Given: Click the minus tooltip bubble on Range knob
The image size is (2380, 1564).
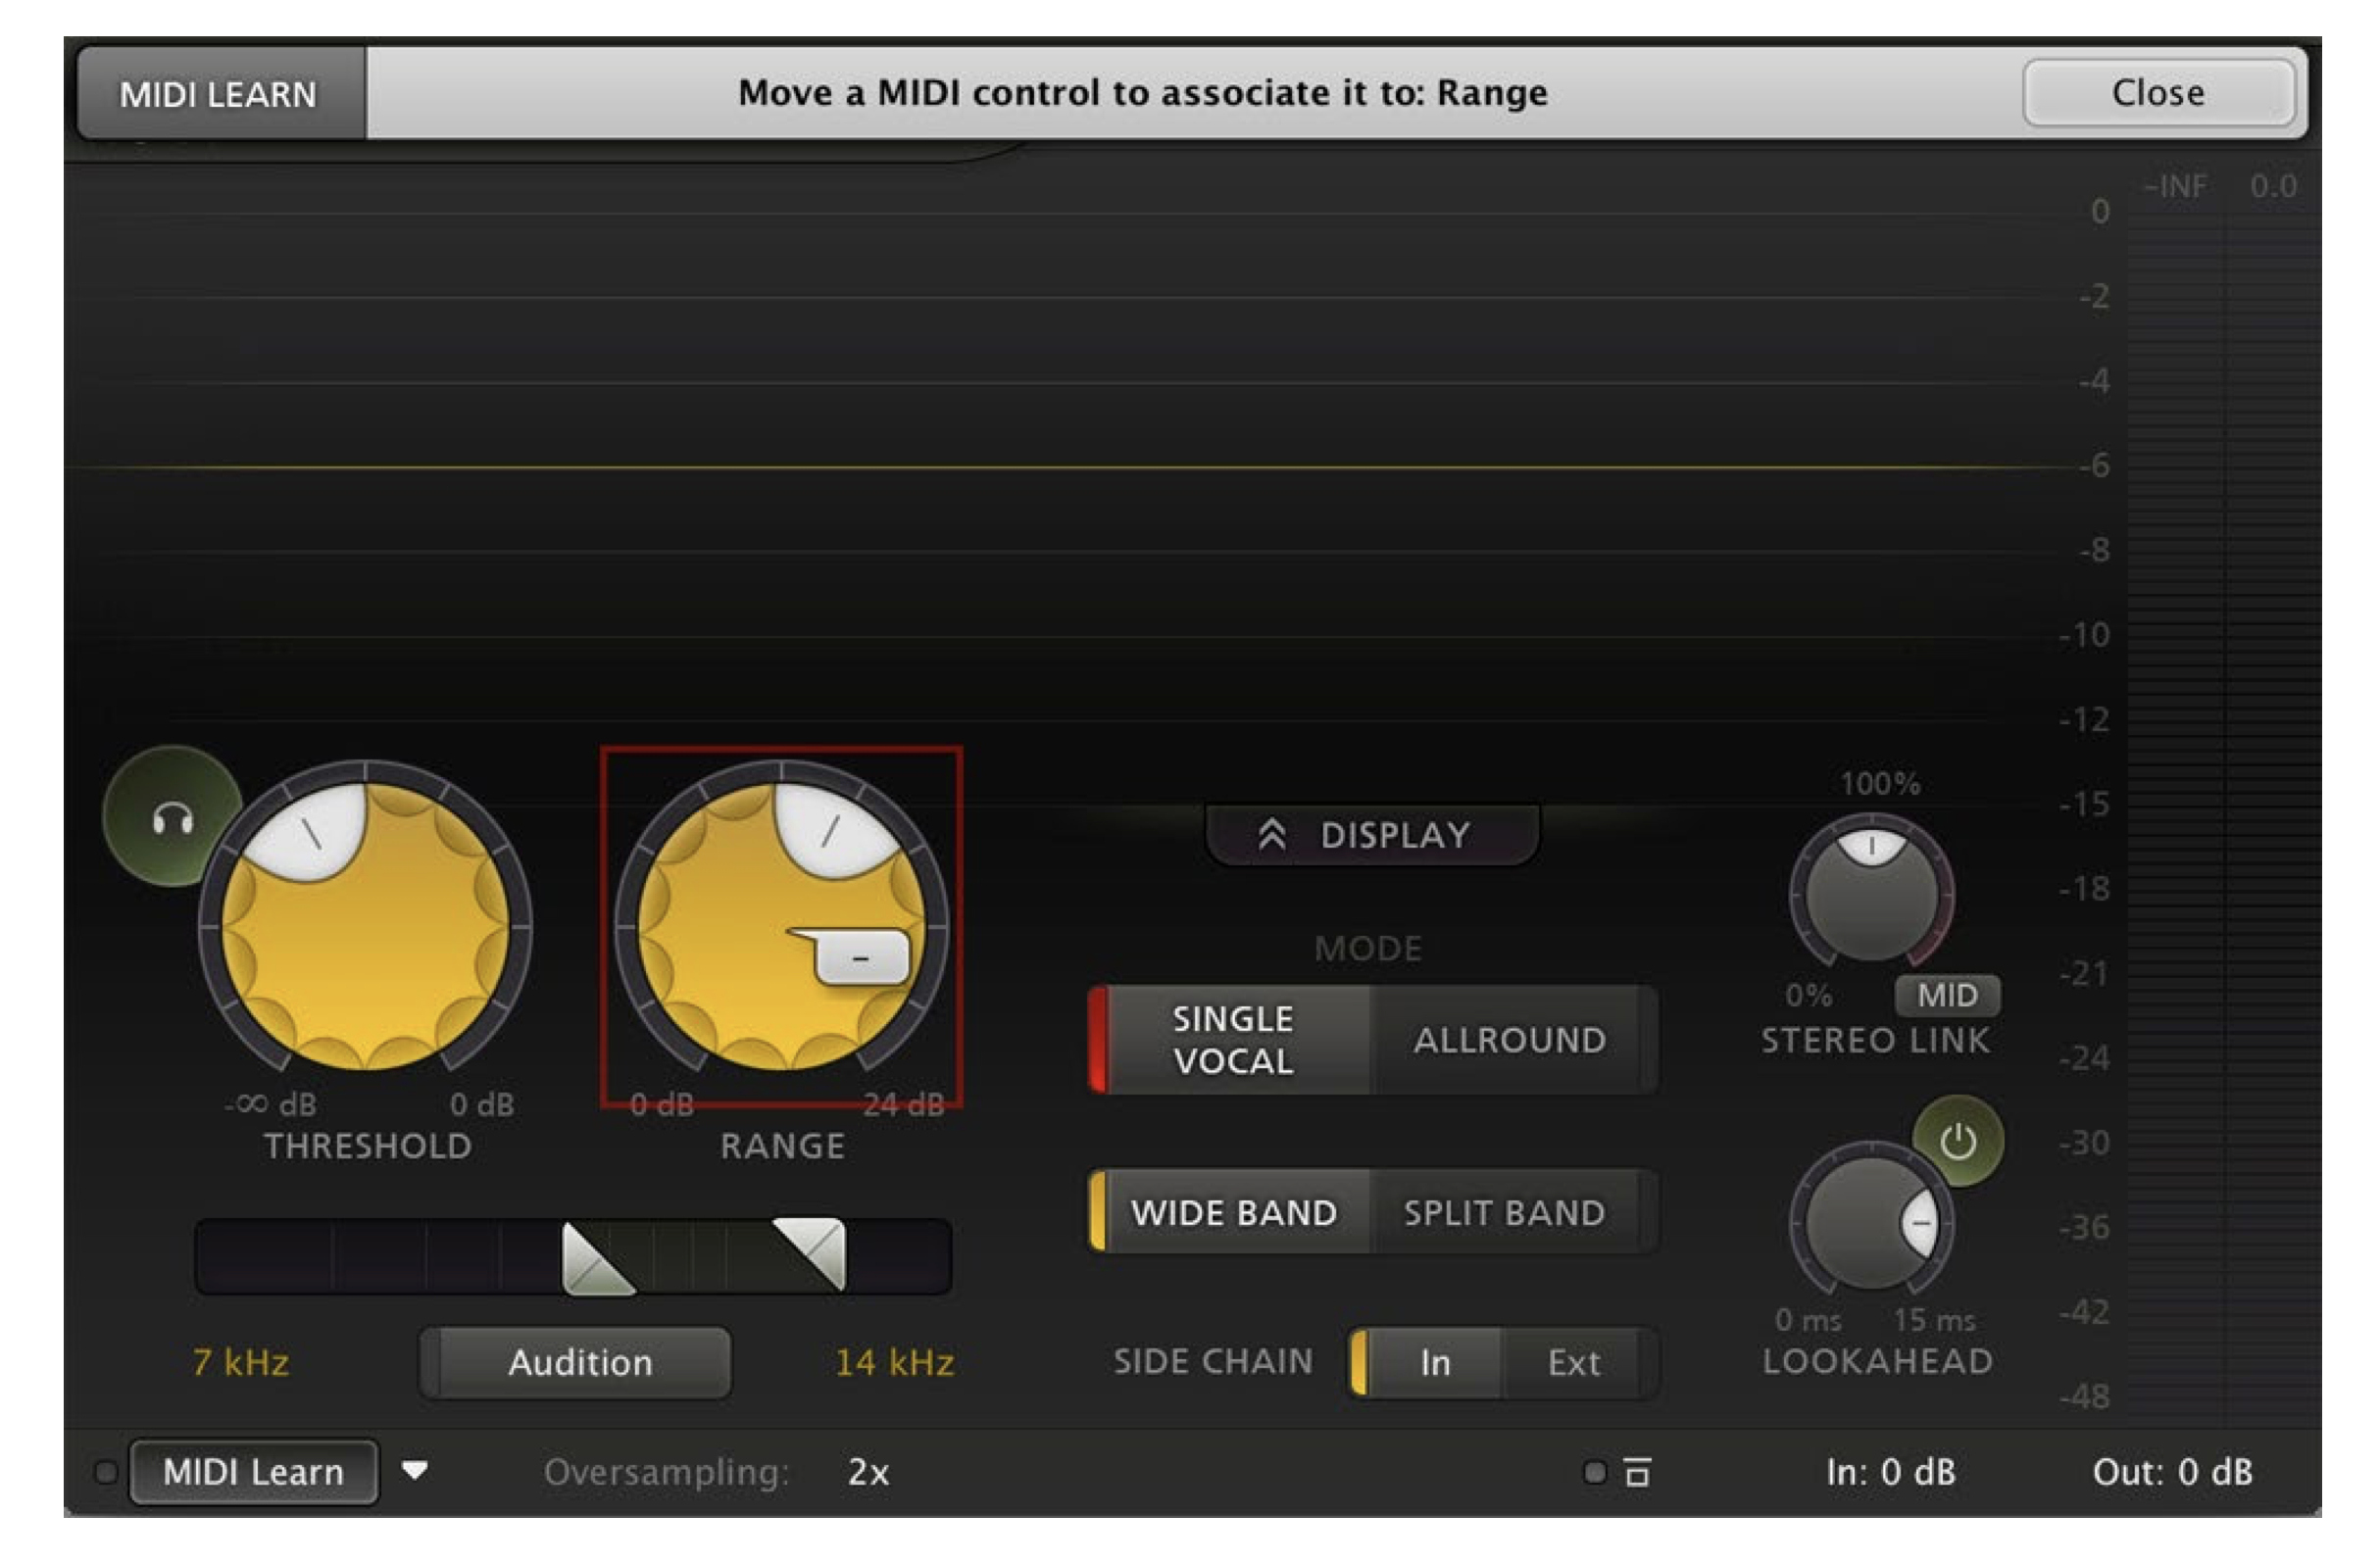Looking at the screenshot, I should 862,957.
